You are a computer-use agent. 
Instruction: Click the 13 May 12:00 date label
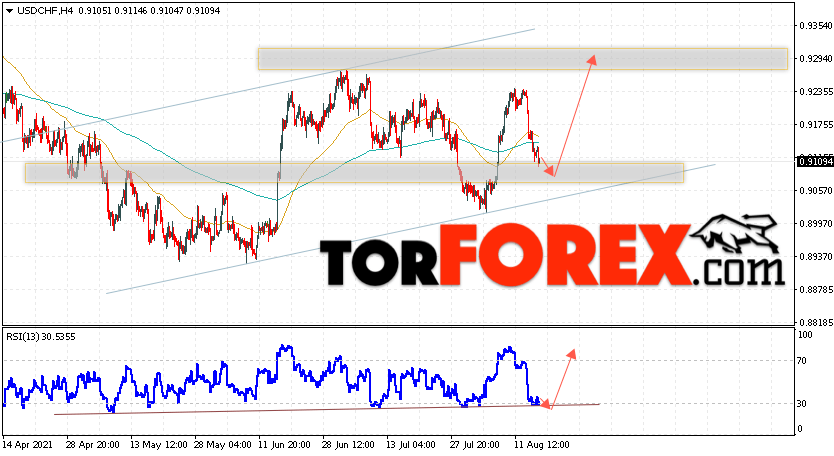click(x=159, y=445)
